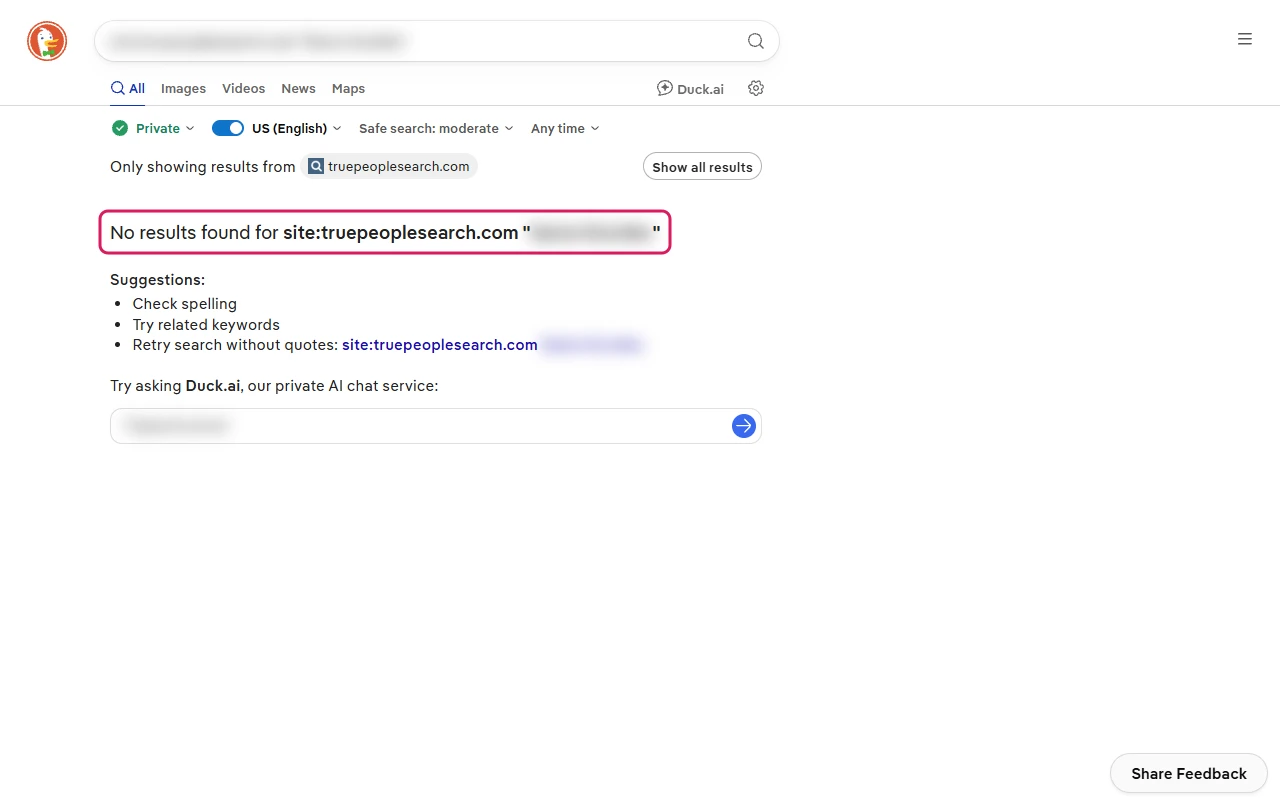1280x805 pixels.
Task: Click the truepeoplesearch.com site chip
Action: tap(389, 166)
